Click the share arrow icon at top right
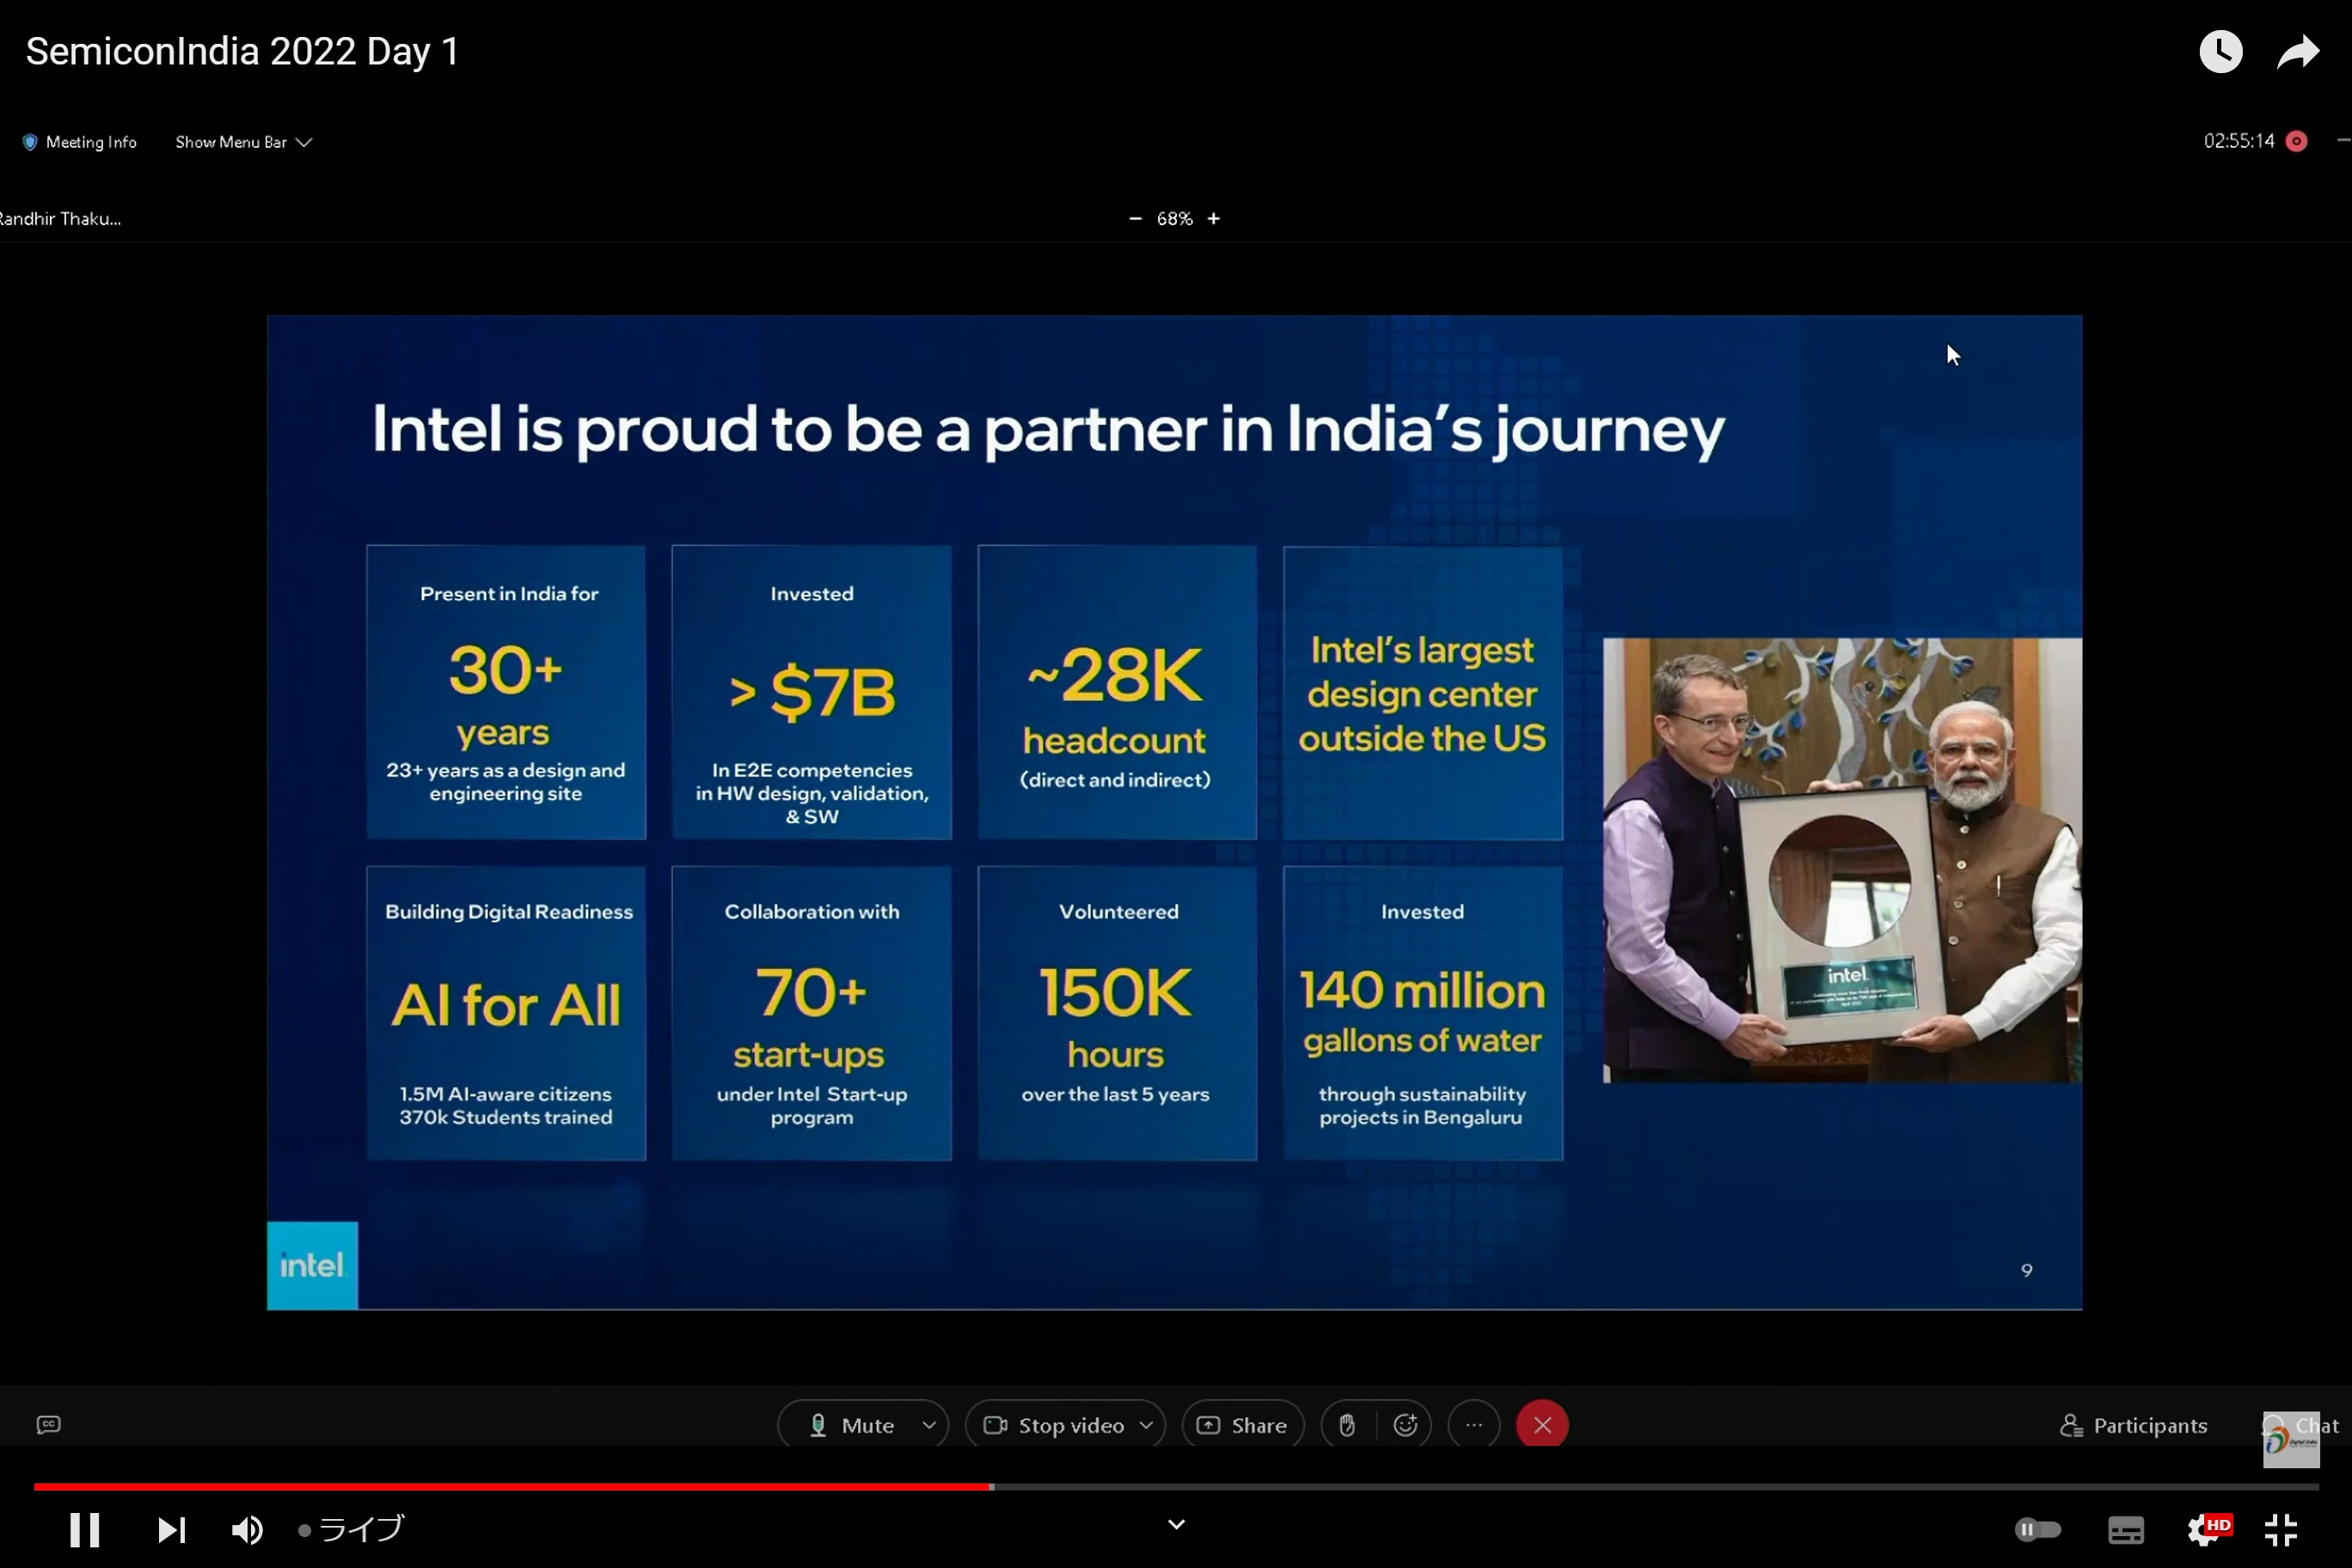 click(x=2297, y=51)
